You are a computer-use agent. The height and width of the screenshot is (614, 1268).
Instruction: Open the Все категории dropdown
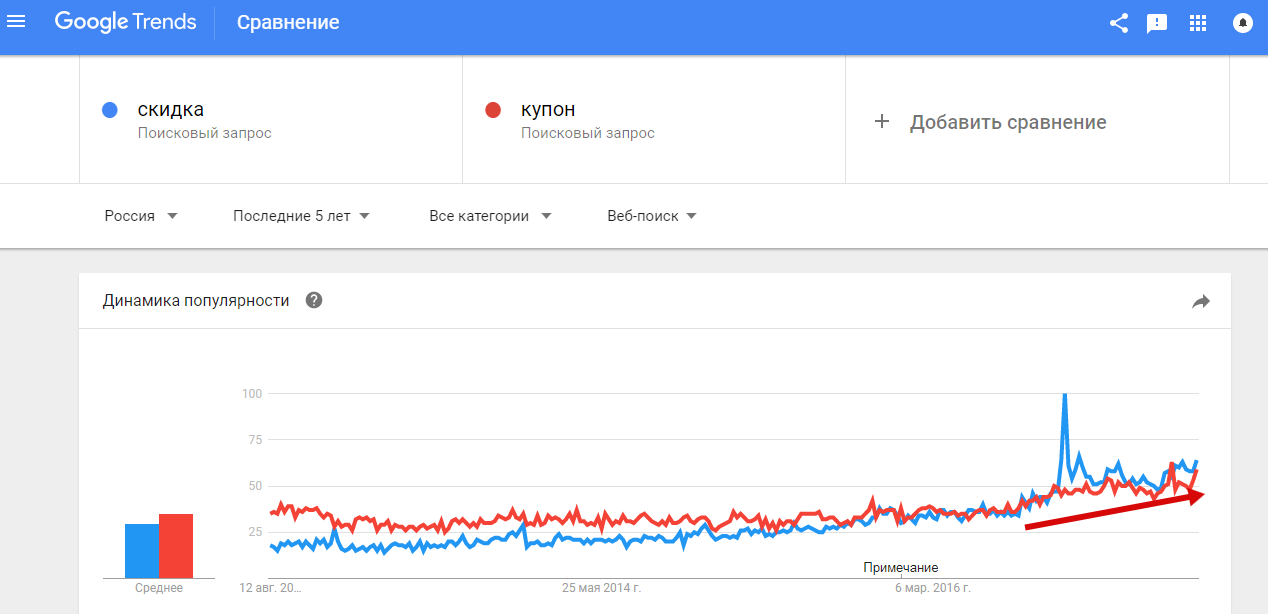(x=490, y=216)
